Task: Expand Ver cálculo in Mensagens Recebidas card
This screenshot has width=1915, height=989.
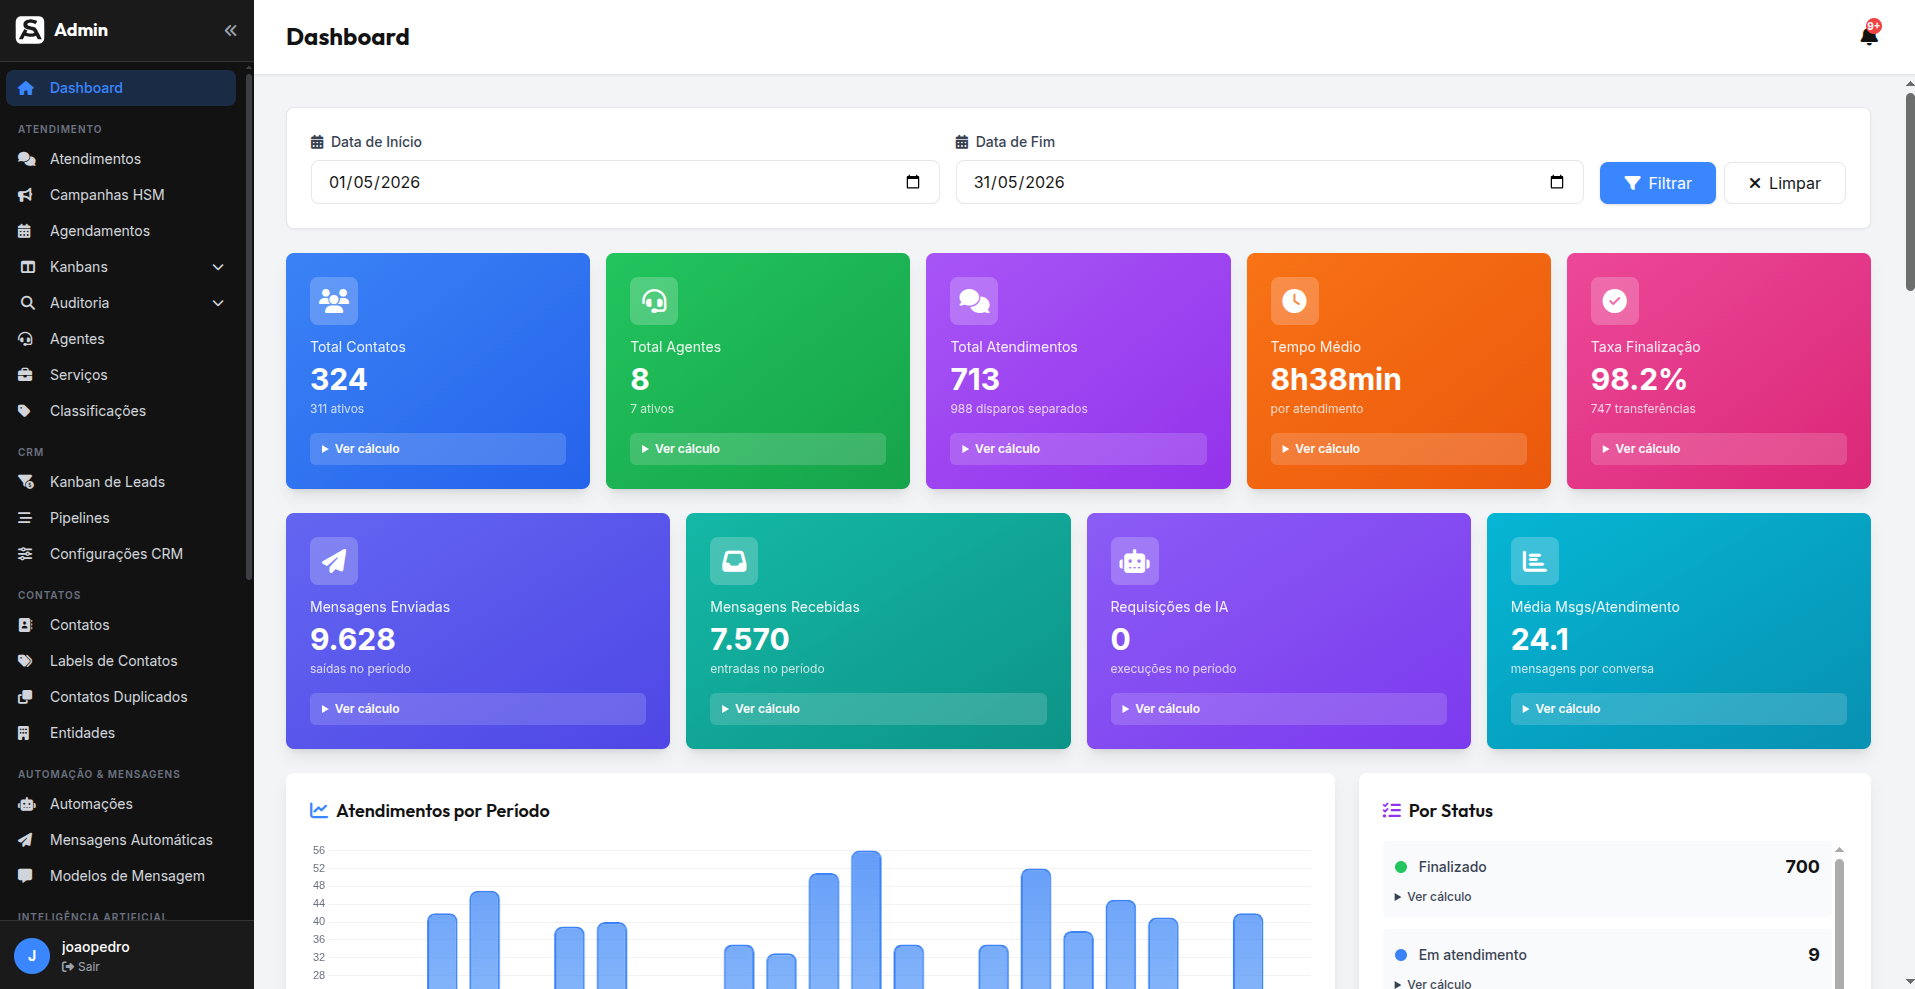Action: [x=878, y=709]
